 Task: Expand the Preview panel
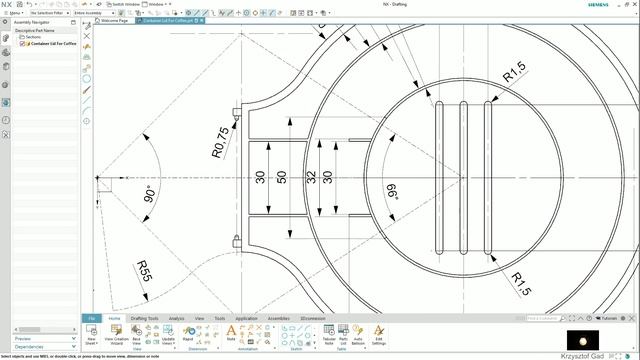coord(45,338)
